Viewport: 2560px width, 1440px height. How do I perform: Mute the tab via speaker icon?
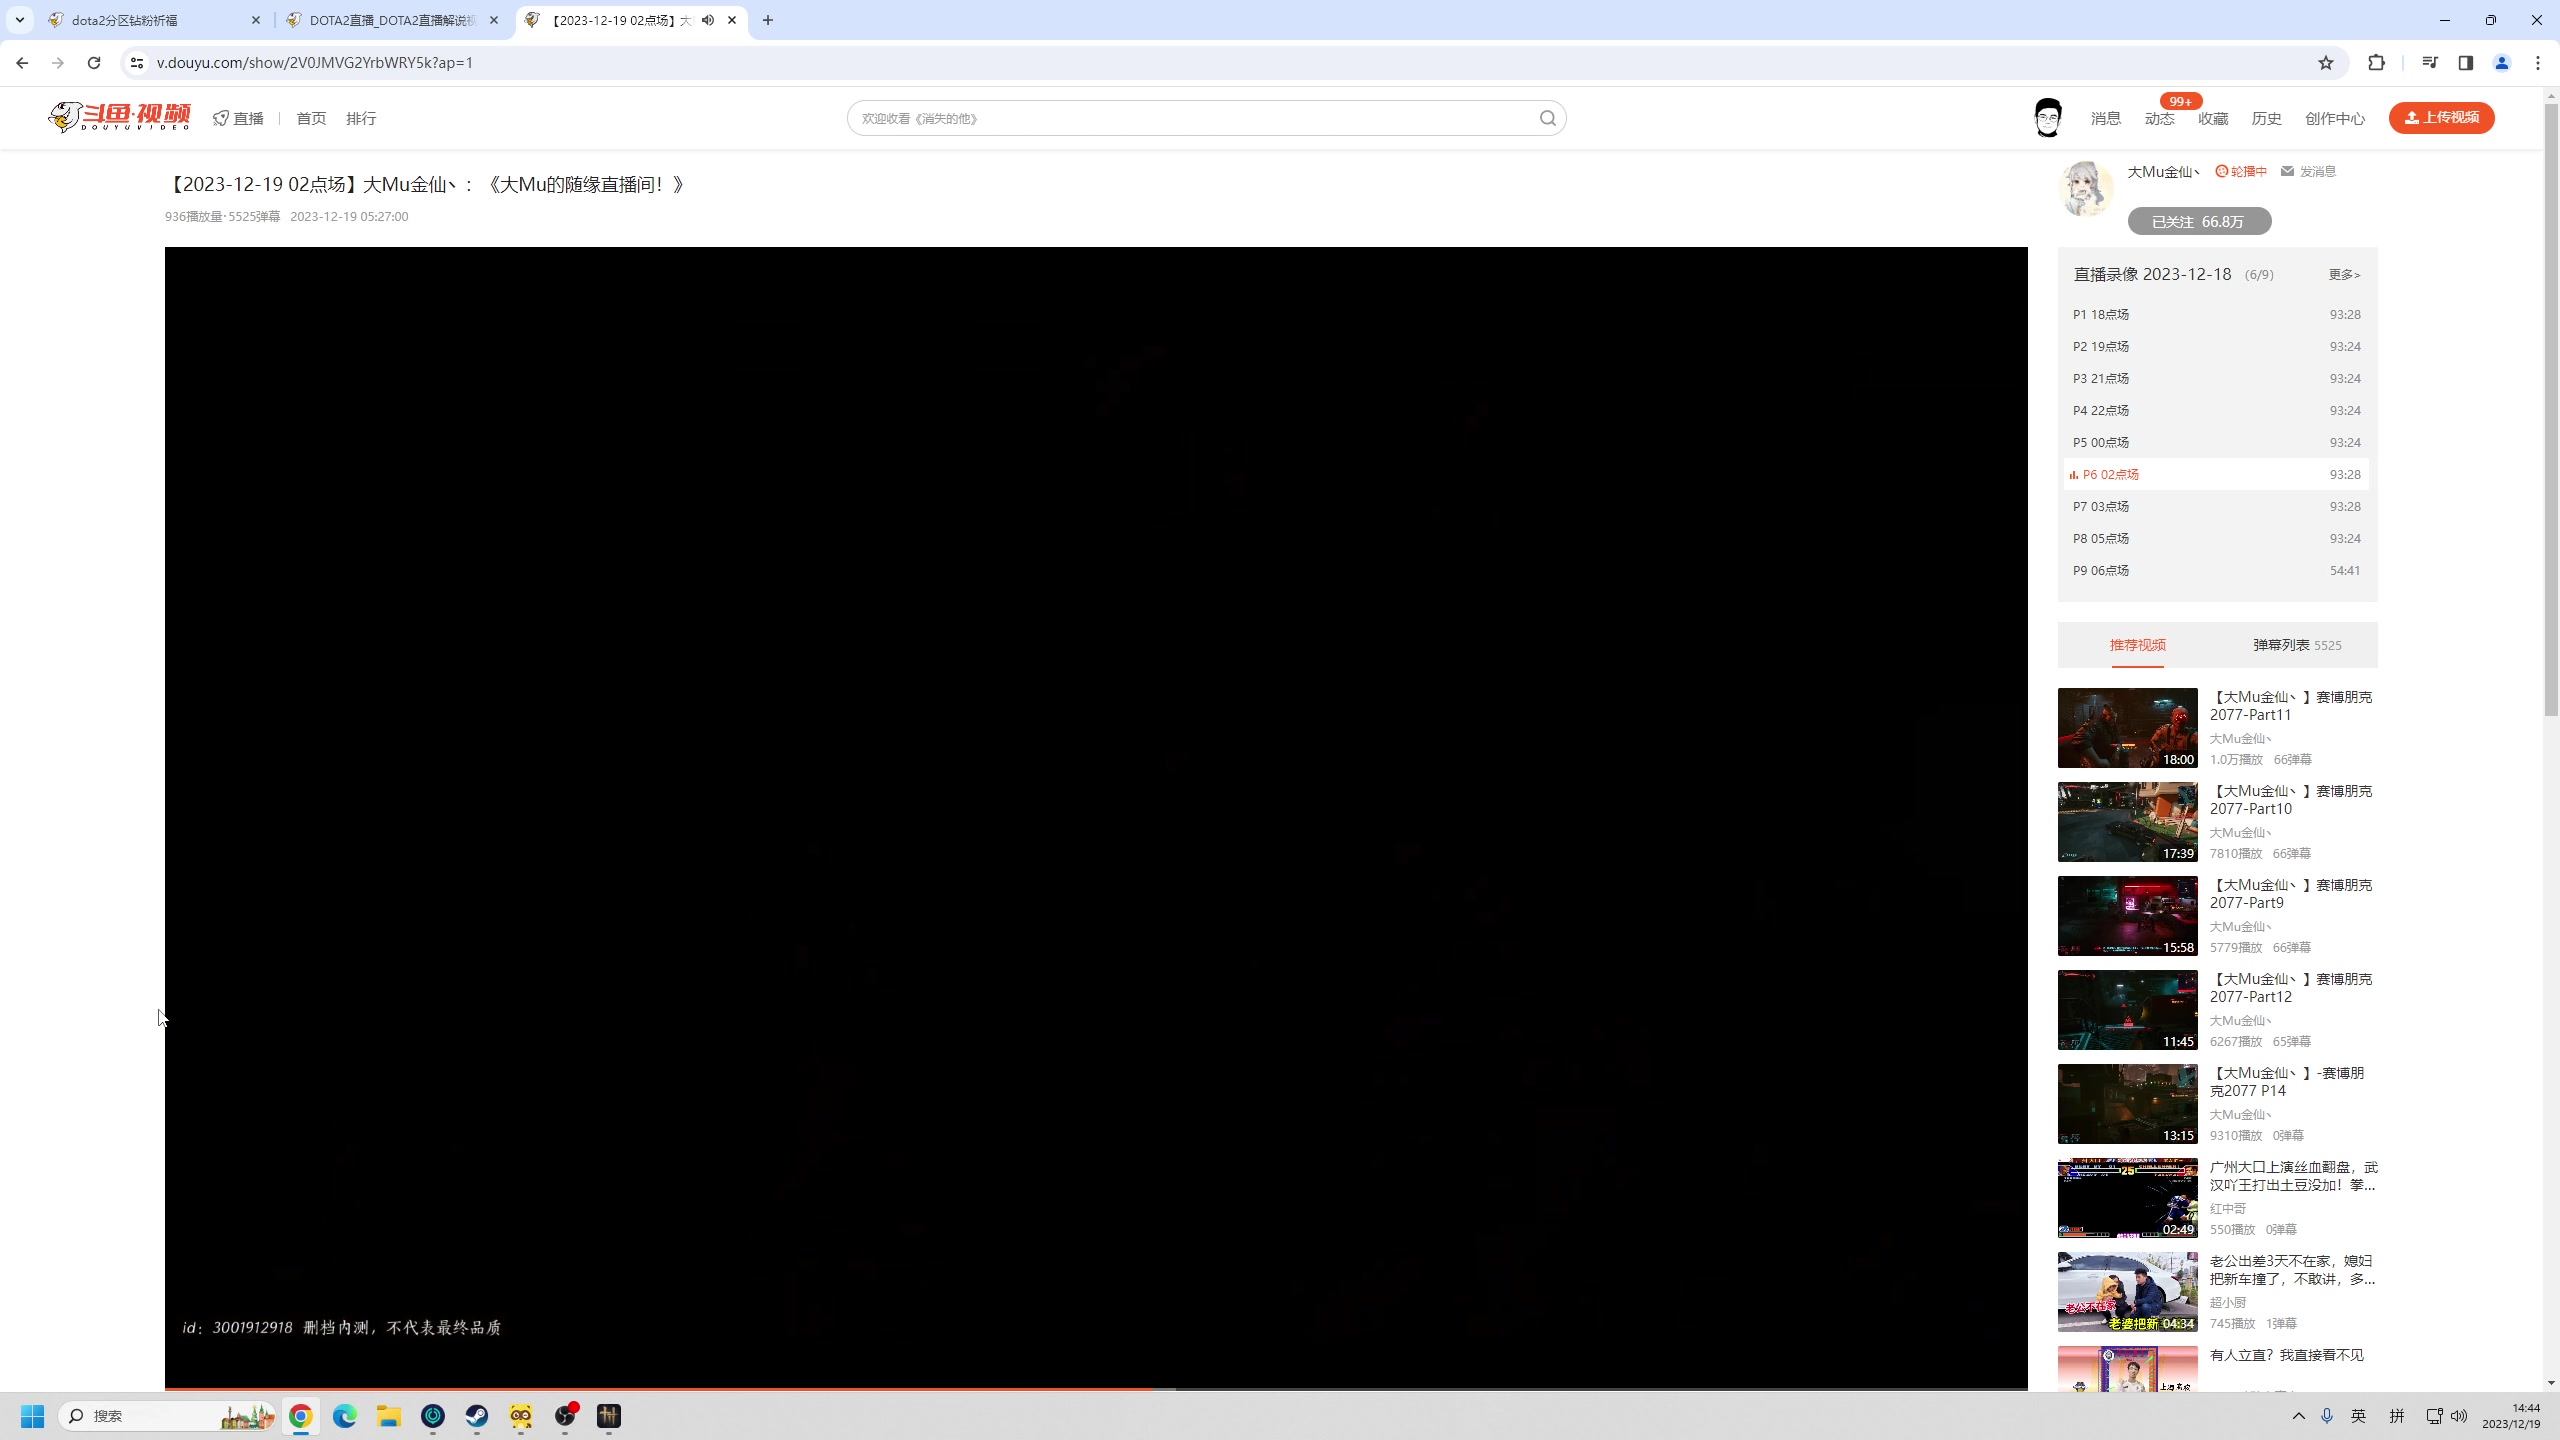click(708, 20)
